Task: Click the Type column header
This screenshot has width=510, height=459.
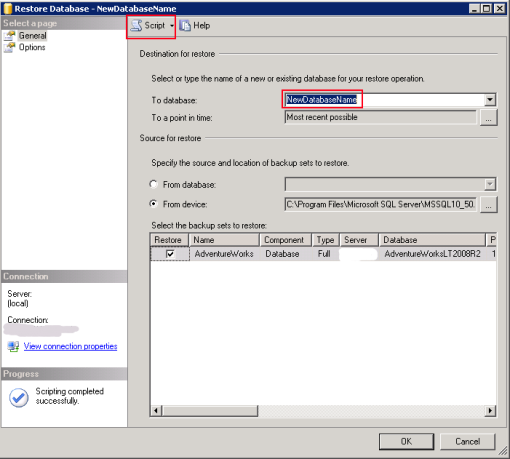Action: tap(326, 240)
